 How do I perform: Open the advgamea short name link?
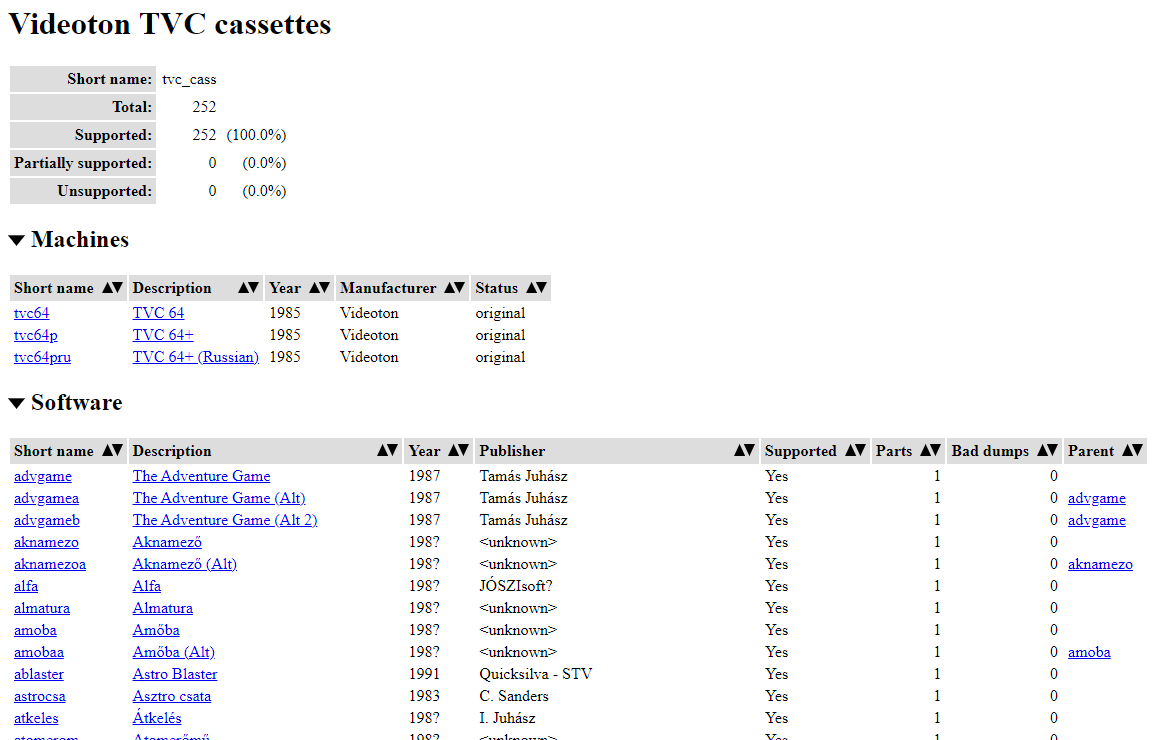[x=47, y=499]
